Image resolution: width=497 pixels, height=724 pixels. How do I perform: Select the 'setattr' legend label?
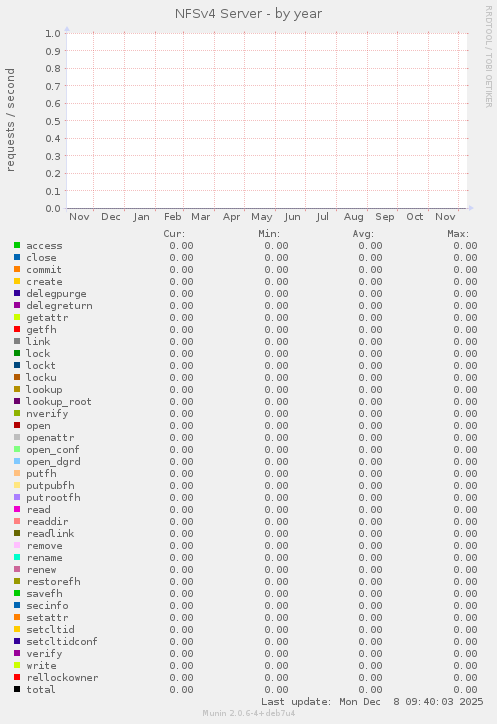47,618
